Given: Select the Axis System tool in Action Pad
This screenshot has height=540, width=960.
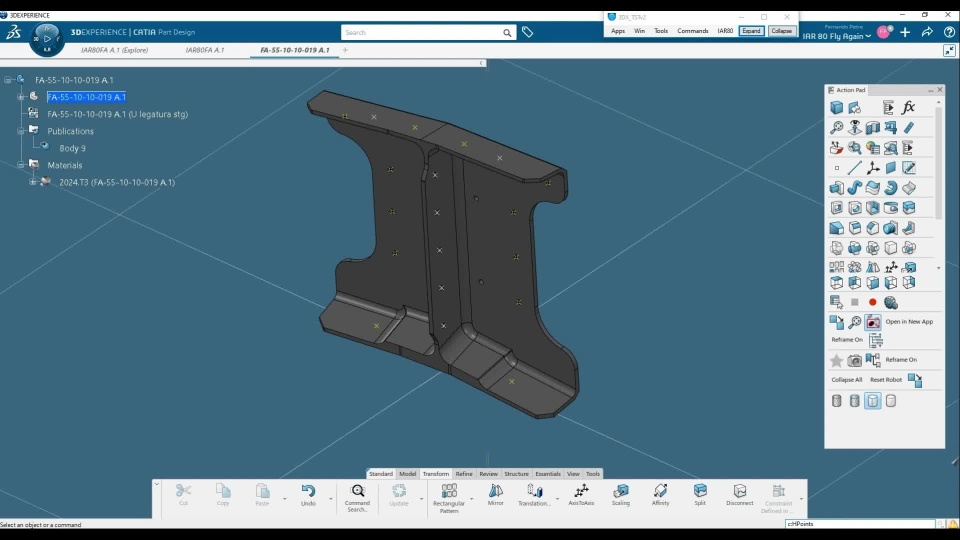Looking at the screenshot, I should 873,168.
